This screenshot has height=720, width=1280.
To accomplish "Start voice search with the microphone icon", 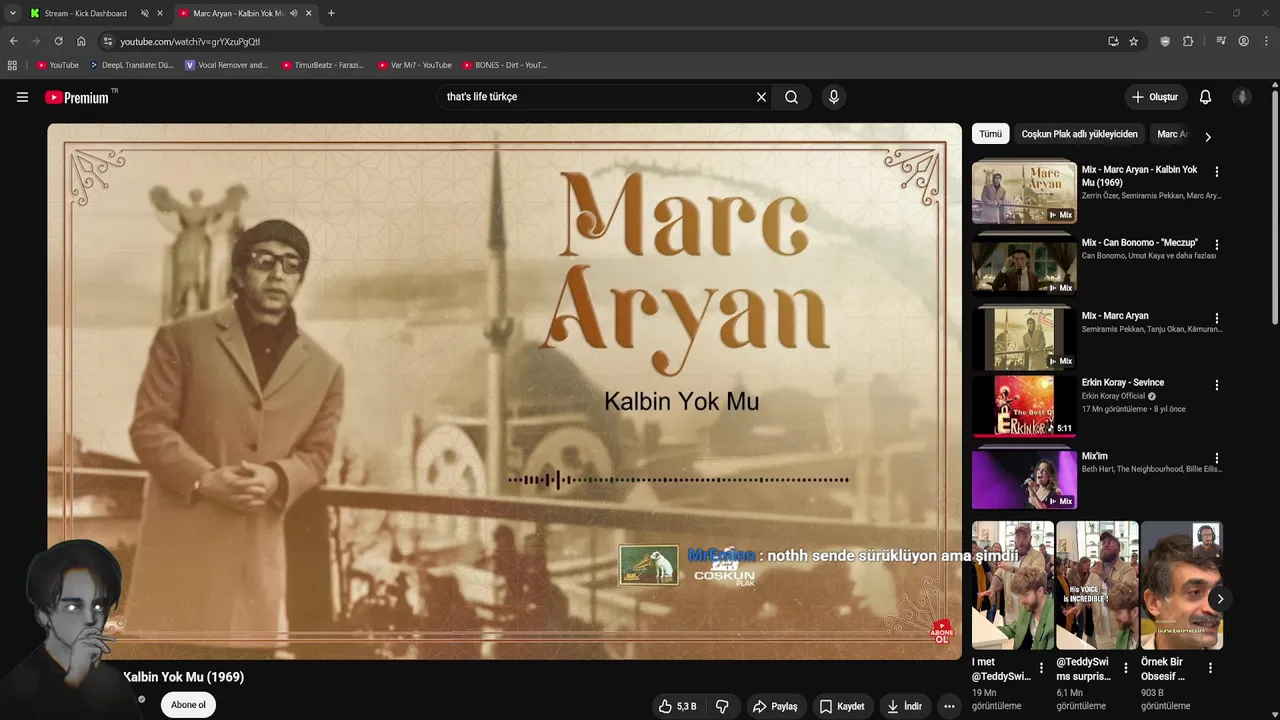I will [834, 97].
